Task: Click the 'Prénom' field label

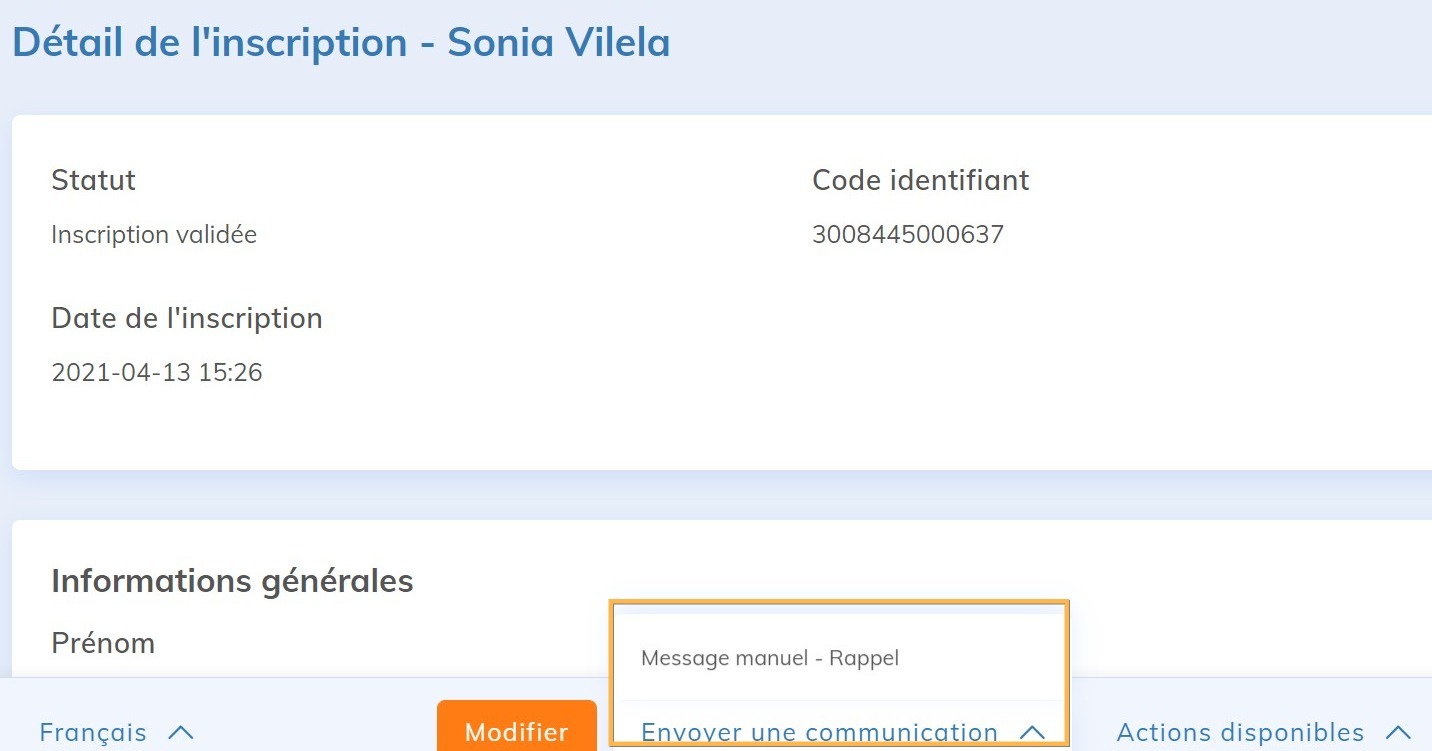Action: coord(103,643)
